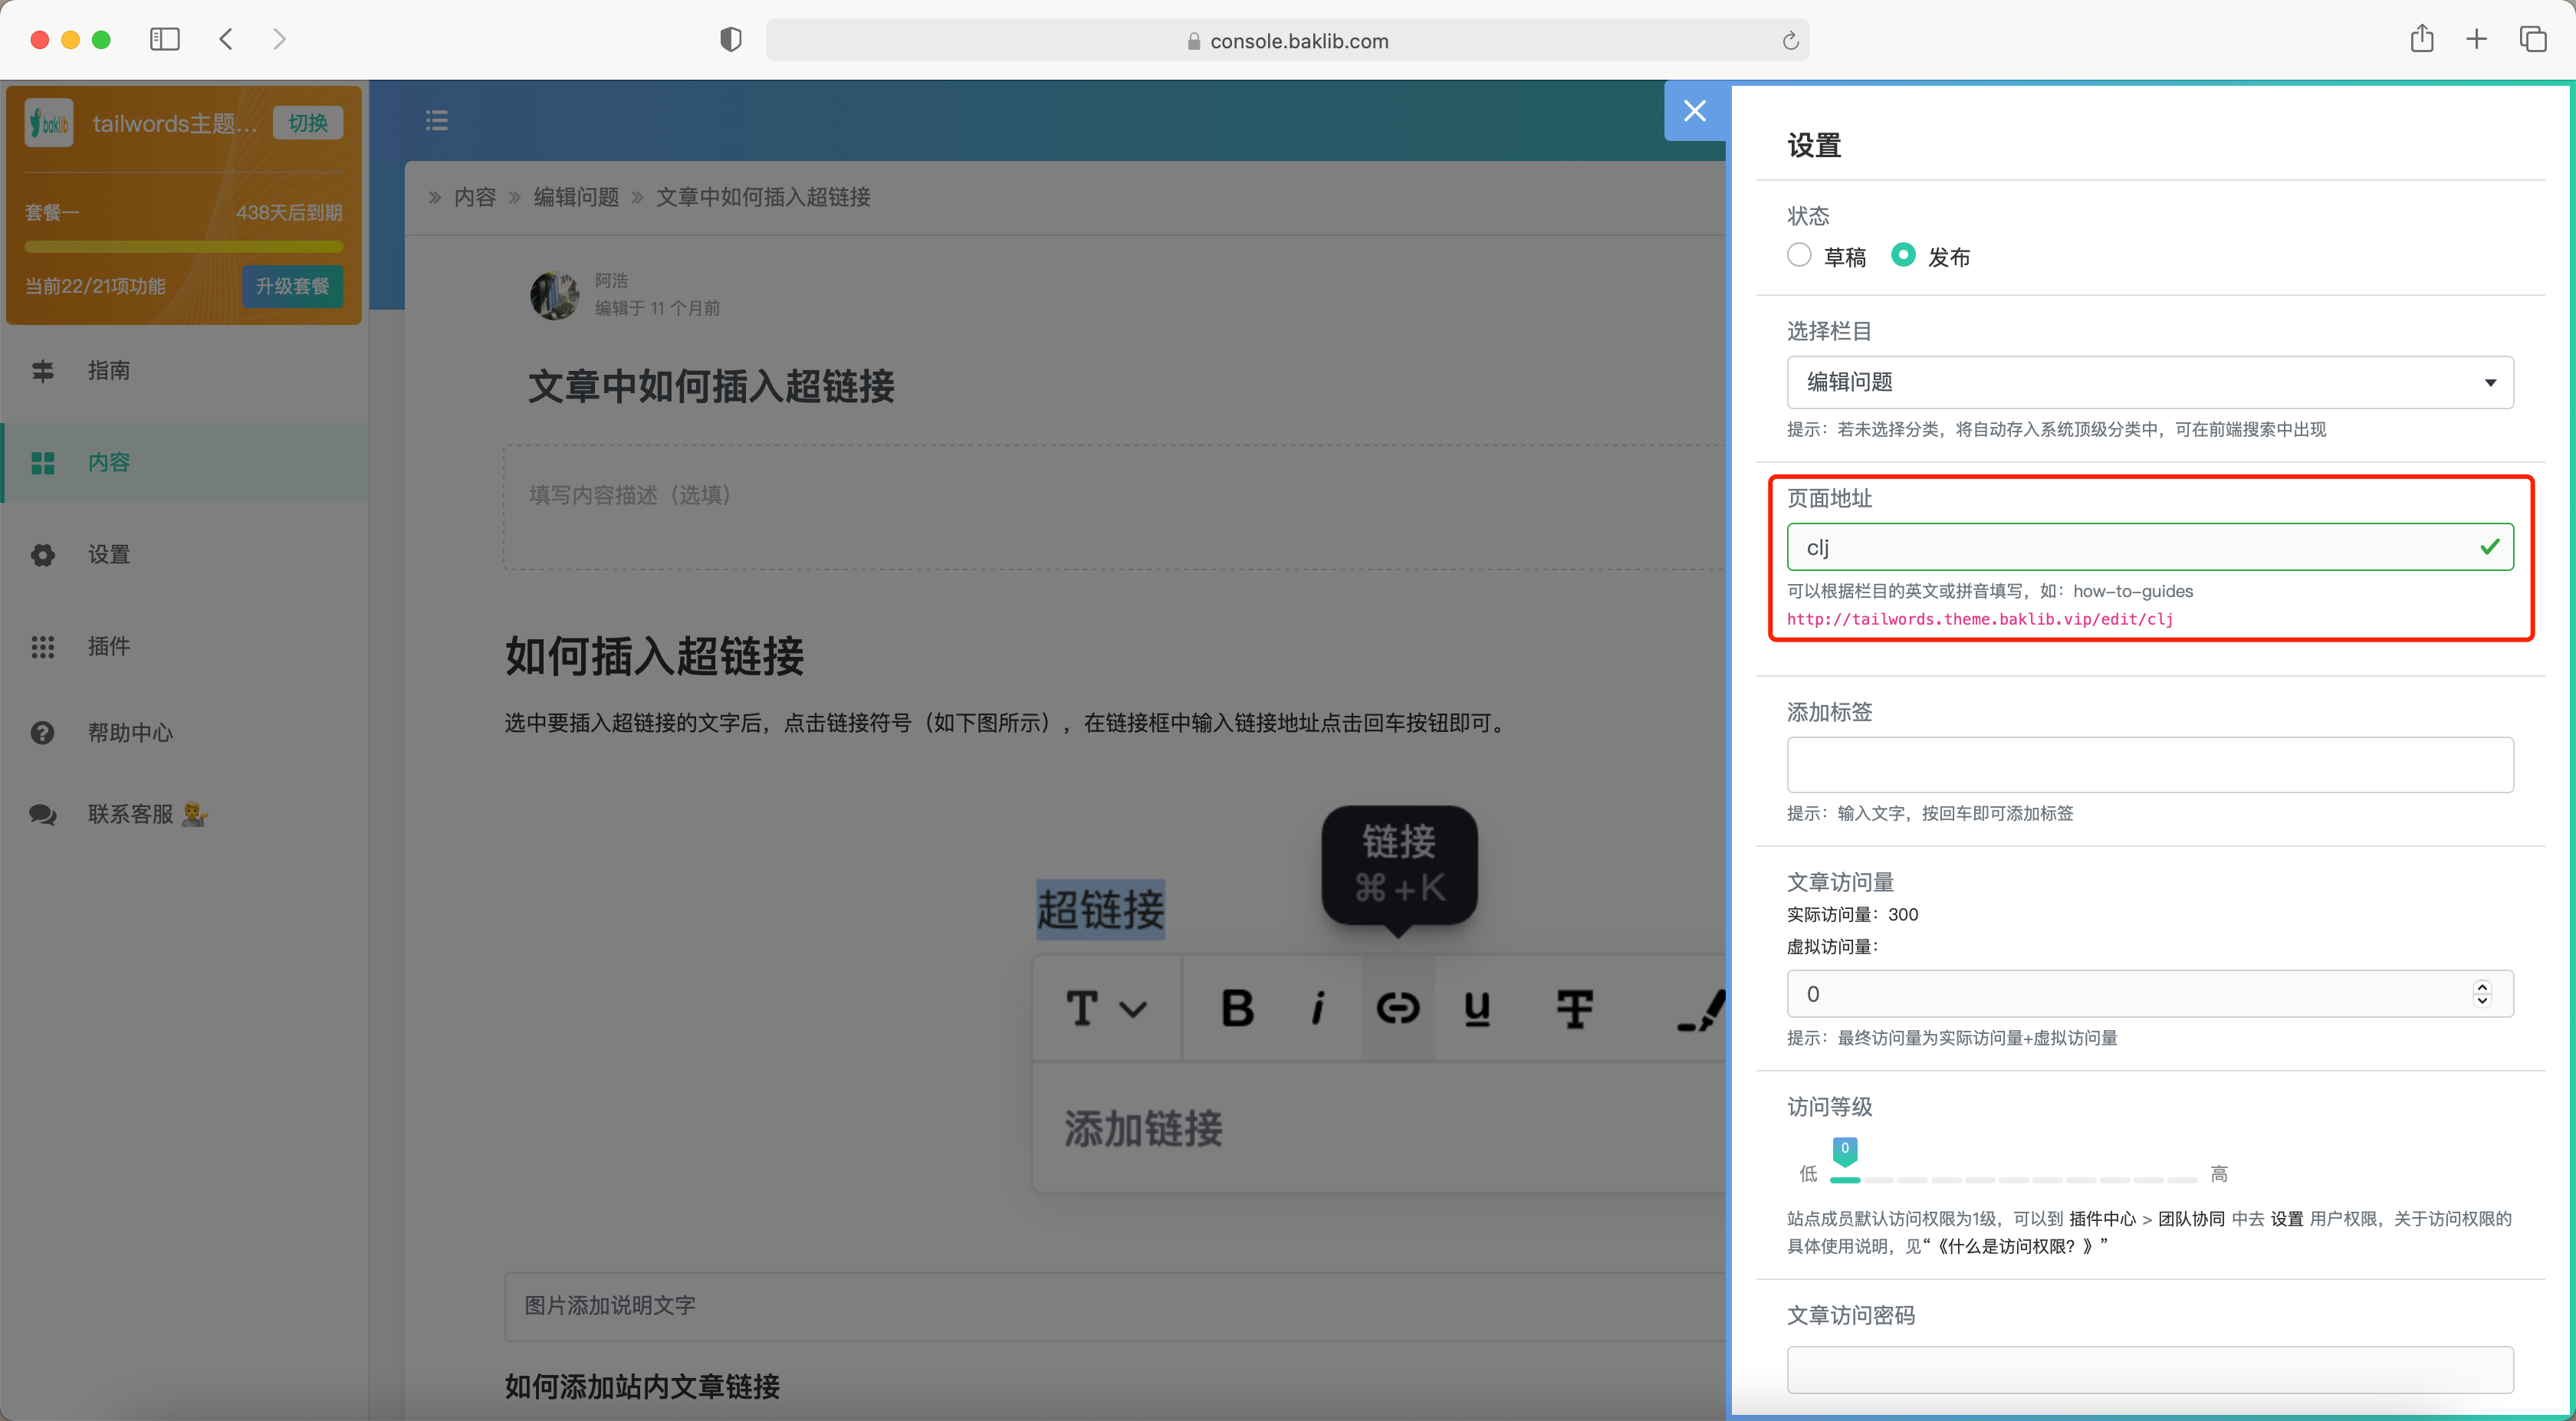The height and width of the screenshot is (1421, 2576).
Task: Click the 页面地址 input containing clj
Action: (2150, 547)
